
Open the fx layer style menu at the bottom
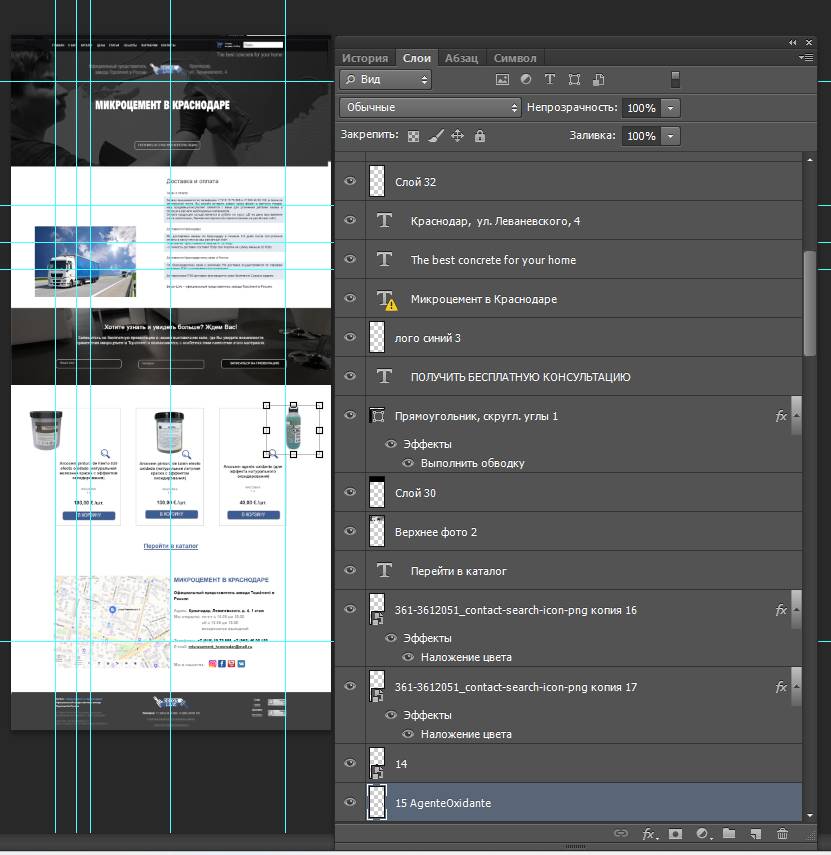point(648,833)
